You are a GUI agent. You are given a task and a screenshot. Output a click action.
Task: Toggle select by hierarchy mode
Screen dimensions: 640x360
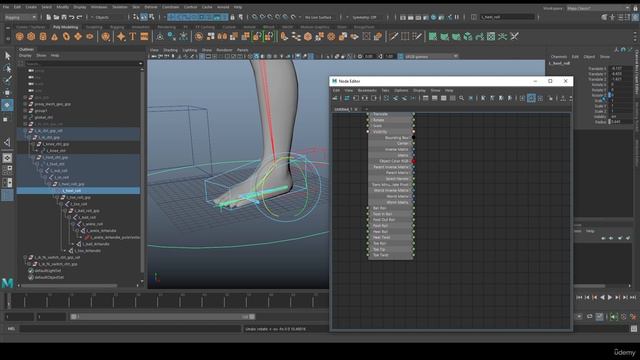(136, 17)
